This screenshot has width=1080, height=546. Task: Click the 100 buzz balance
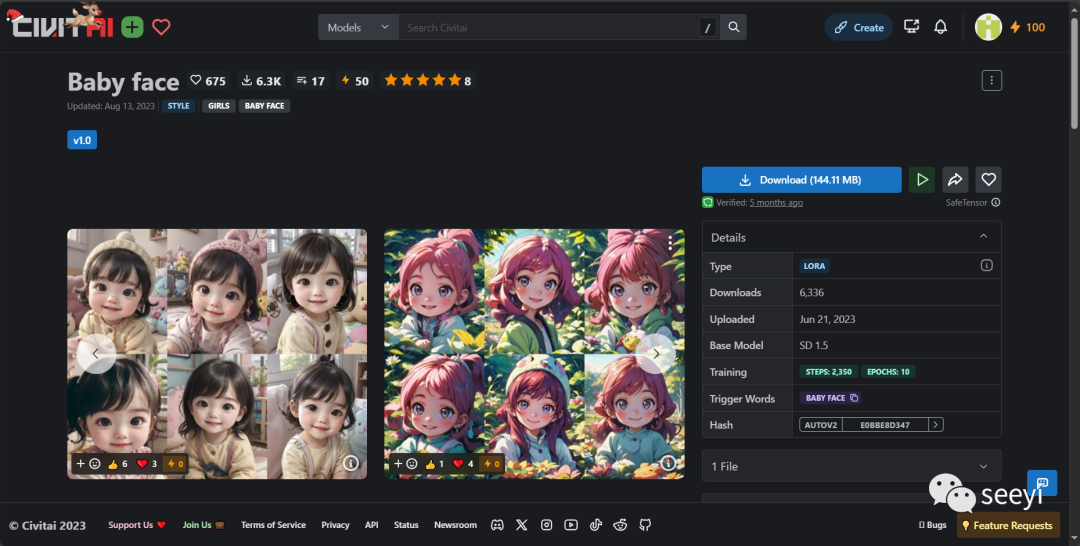tap(1028, 28)
